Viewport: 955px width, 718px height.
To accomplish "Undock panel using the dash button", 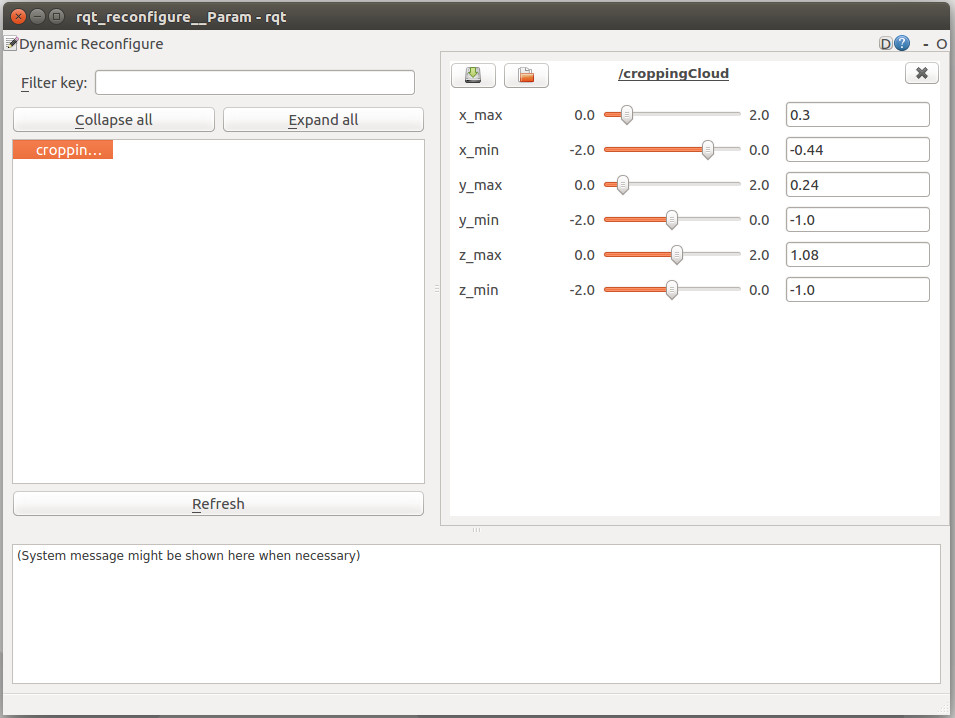I will 926,44.
